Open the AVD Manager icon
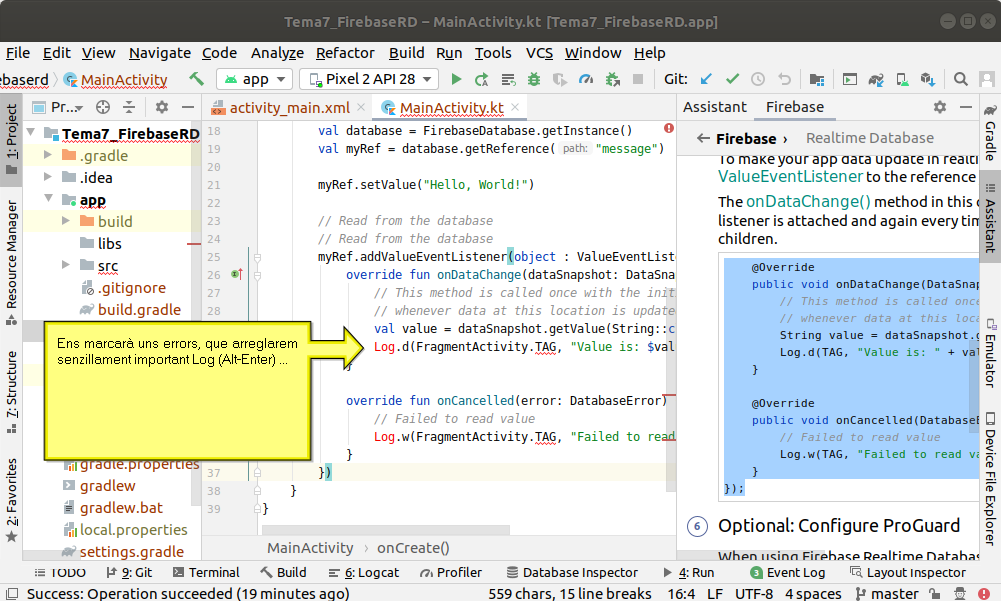The width and height of the screenshot is (1001, 601). tap(902, 79)
